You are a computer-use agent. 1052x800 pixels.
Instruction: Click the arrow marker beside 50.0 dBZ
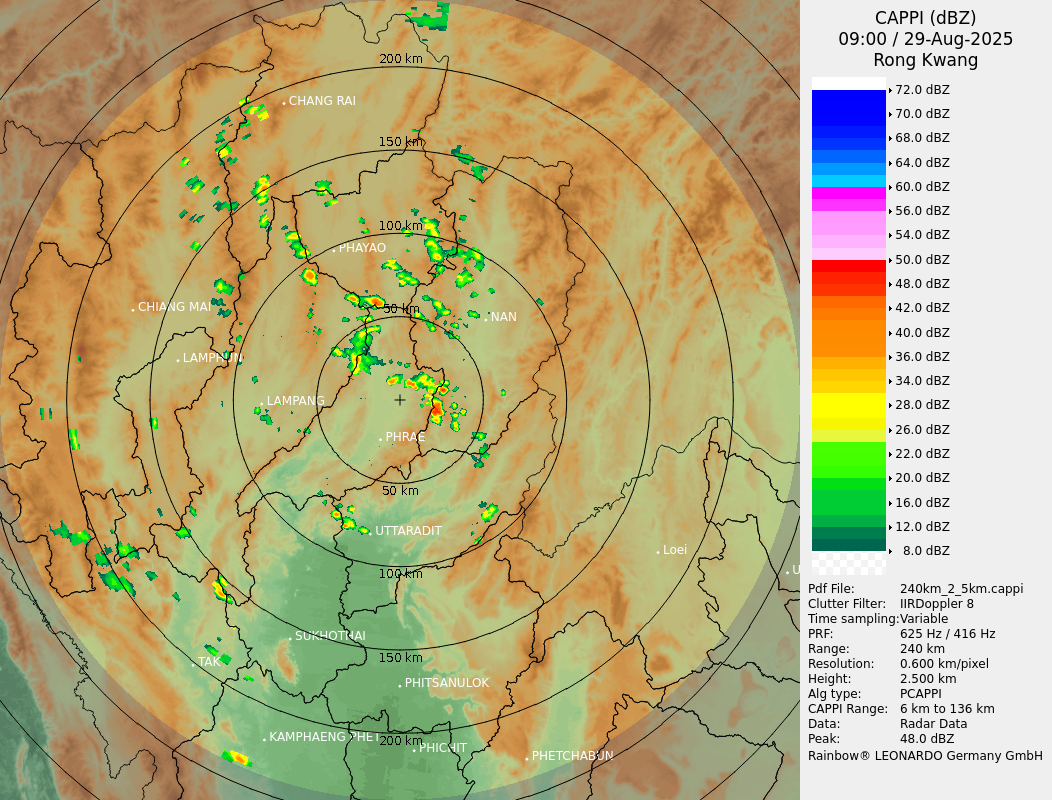890,260
